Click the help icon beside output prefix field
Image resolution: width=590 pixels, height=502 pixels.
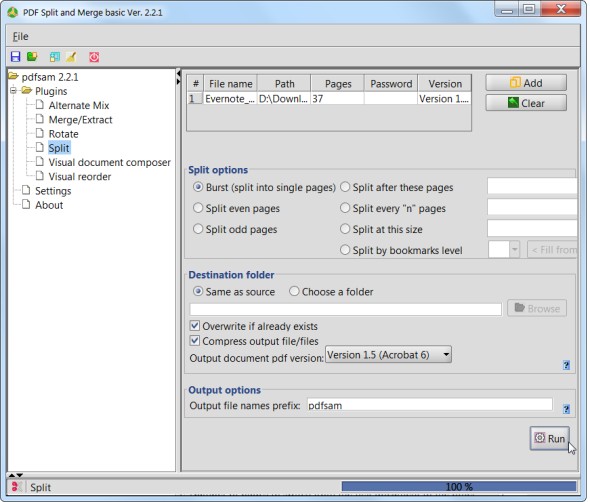566,409
